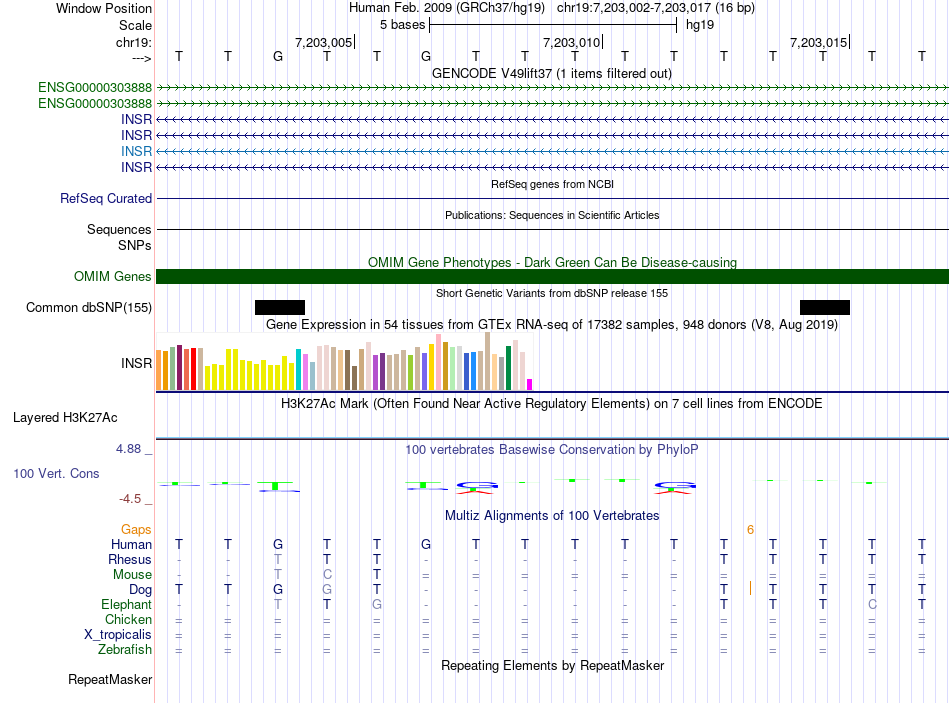This screenshot has height=703, width=950.
Task: Click the Layered H3K27Ac track label
Action: point(65,418)
